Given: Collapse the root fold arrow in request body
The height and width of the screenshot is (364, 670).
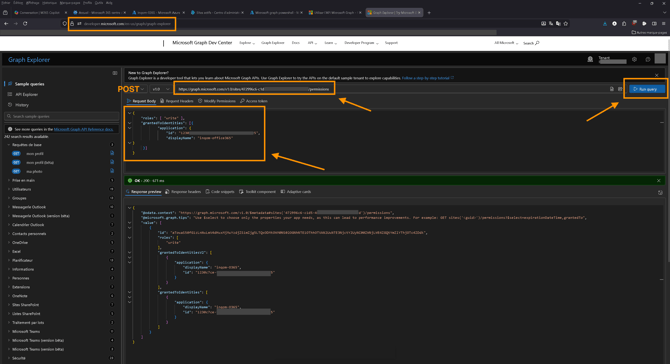Looking at the screenshot, I should point(129,113).
